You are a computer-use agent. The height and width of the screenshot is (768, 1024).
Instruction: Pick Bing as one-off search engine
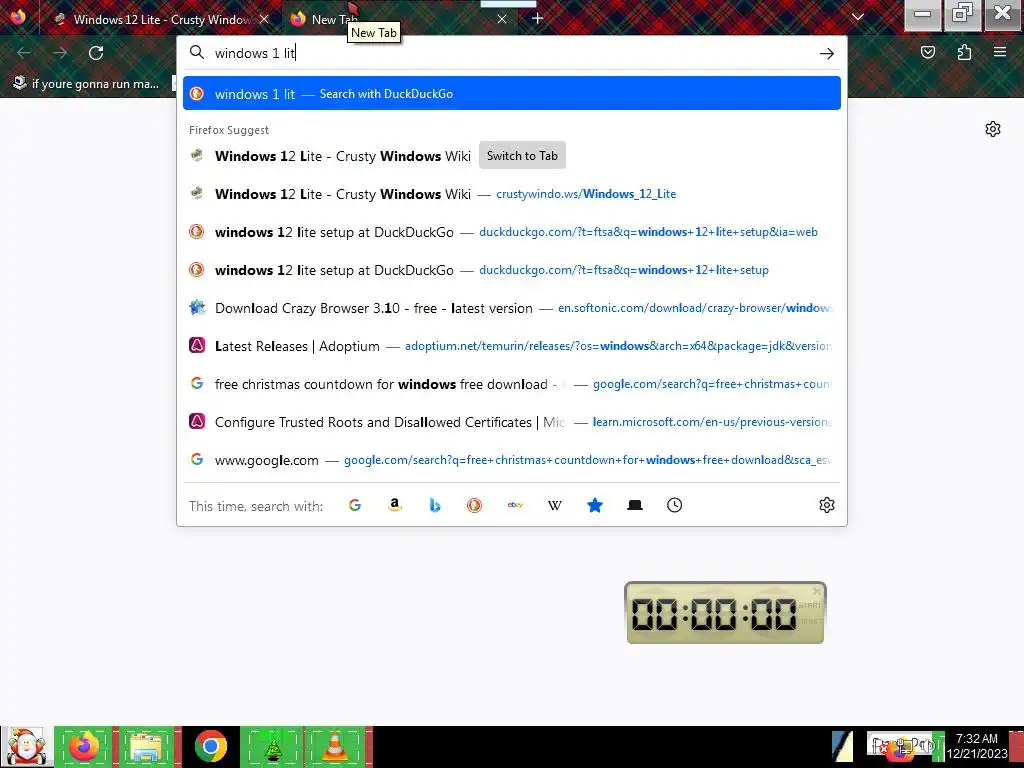(435, 505)
